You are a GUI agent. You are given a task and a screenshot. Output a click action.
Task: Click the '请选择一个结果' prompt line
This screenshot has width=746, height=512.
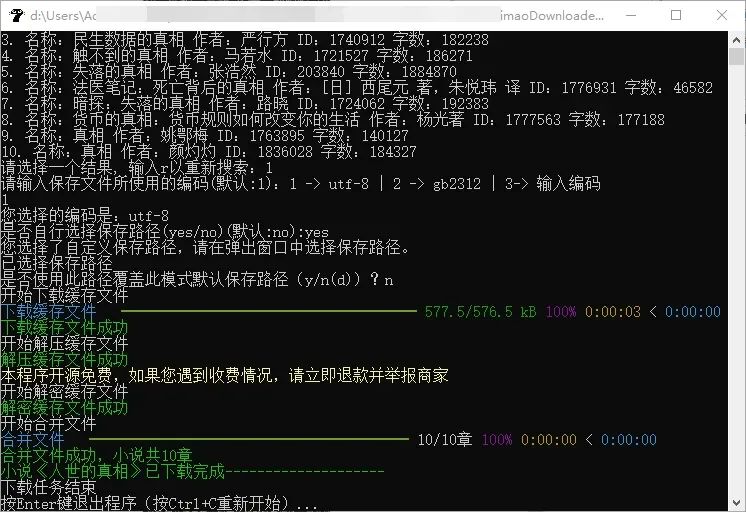tap(137, 167)
